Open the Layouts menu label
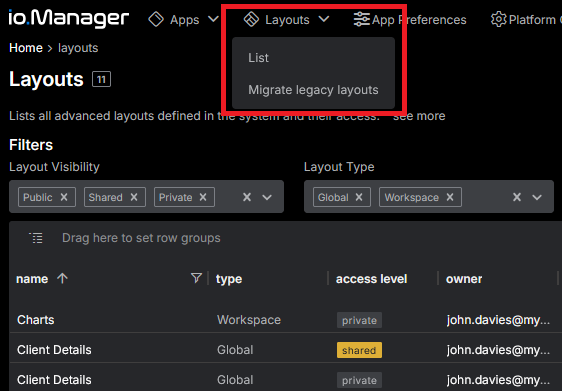This screenshot has width=562, height=391. tap(287, 20)
